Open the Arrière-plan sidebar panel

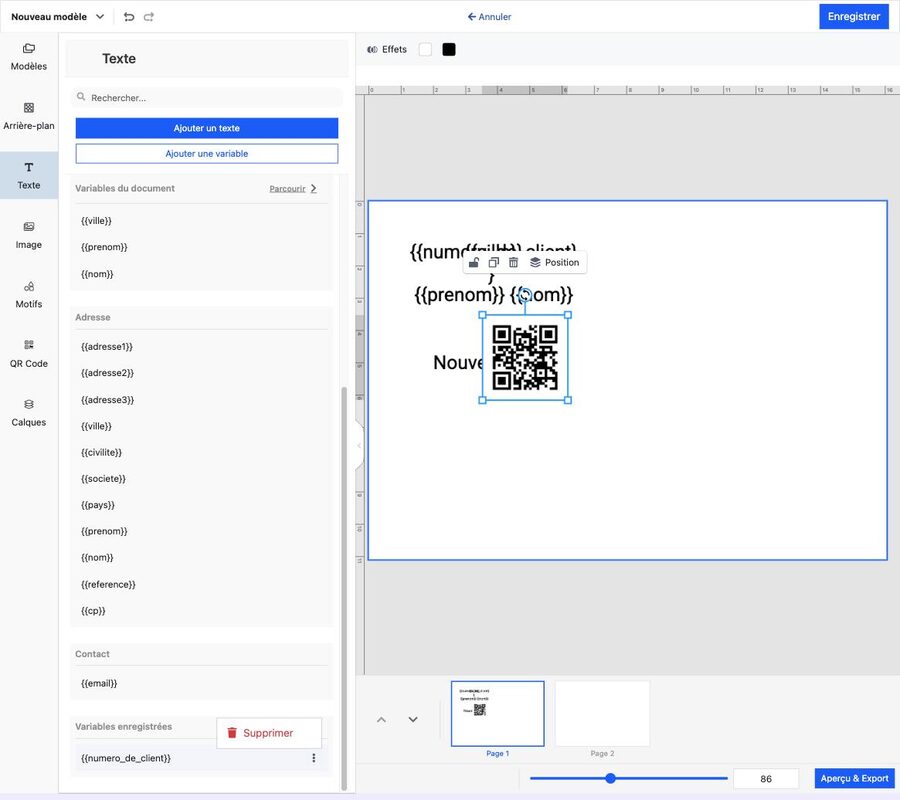click(29, 116)
